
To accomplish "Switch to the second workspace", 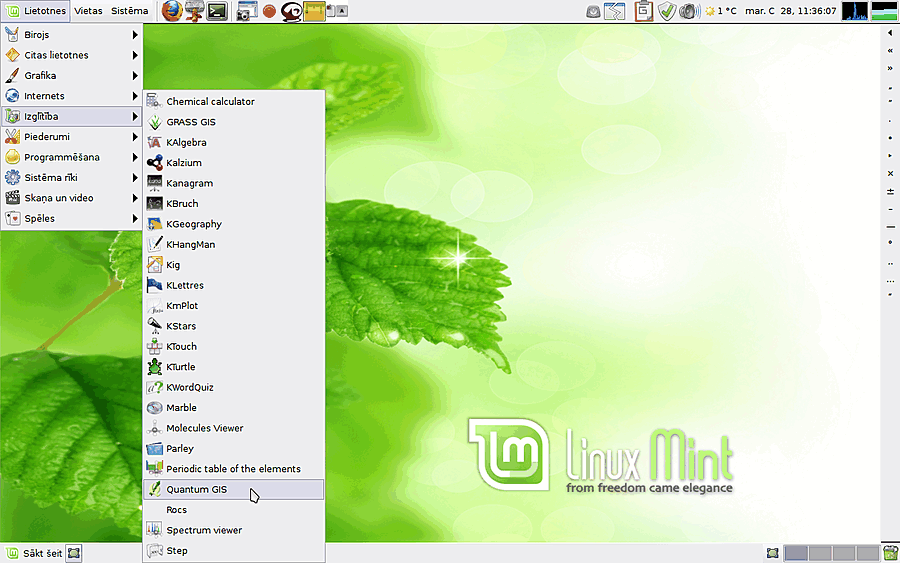I will tap(820, 553).
